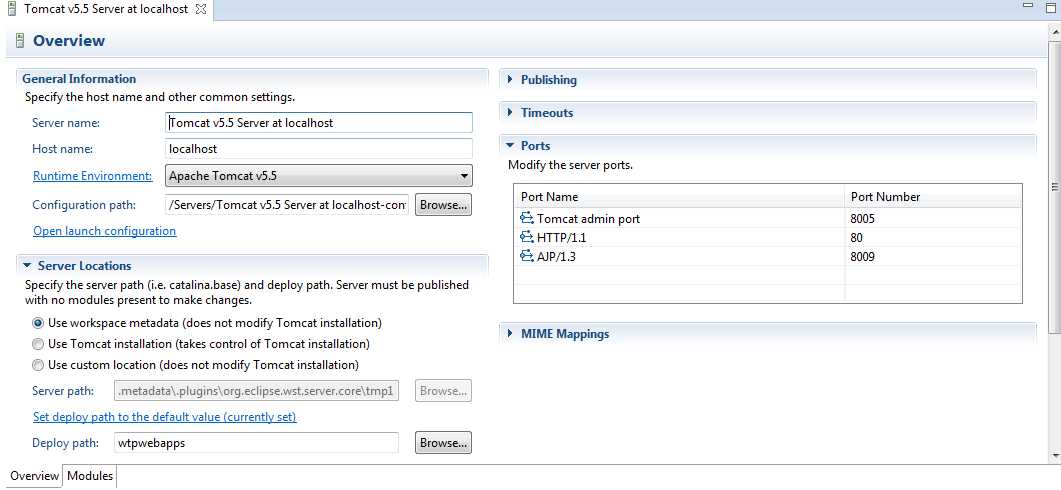The height and width of the screenshot is (490, 1061).
Task: Click the HTTP/1.1 port row icon
Action: (526, 238)
